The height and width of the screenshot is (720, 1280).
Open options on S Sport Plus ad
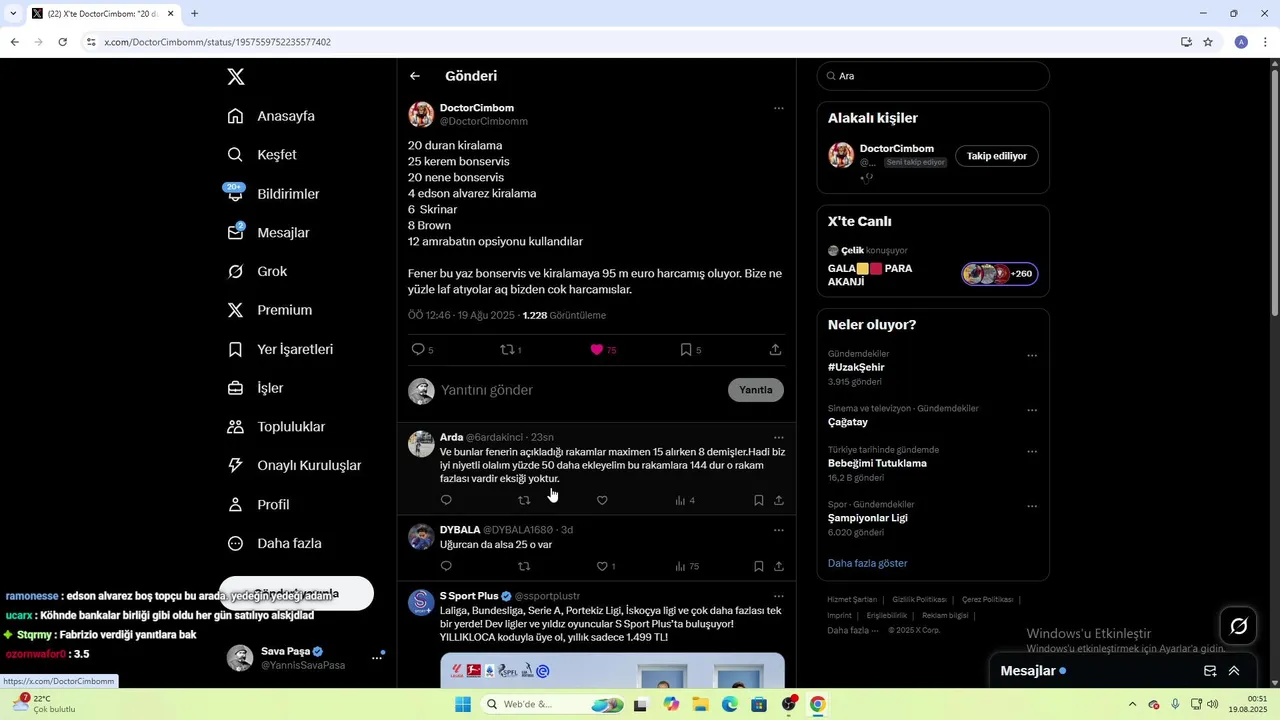(x=779, y=596)
